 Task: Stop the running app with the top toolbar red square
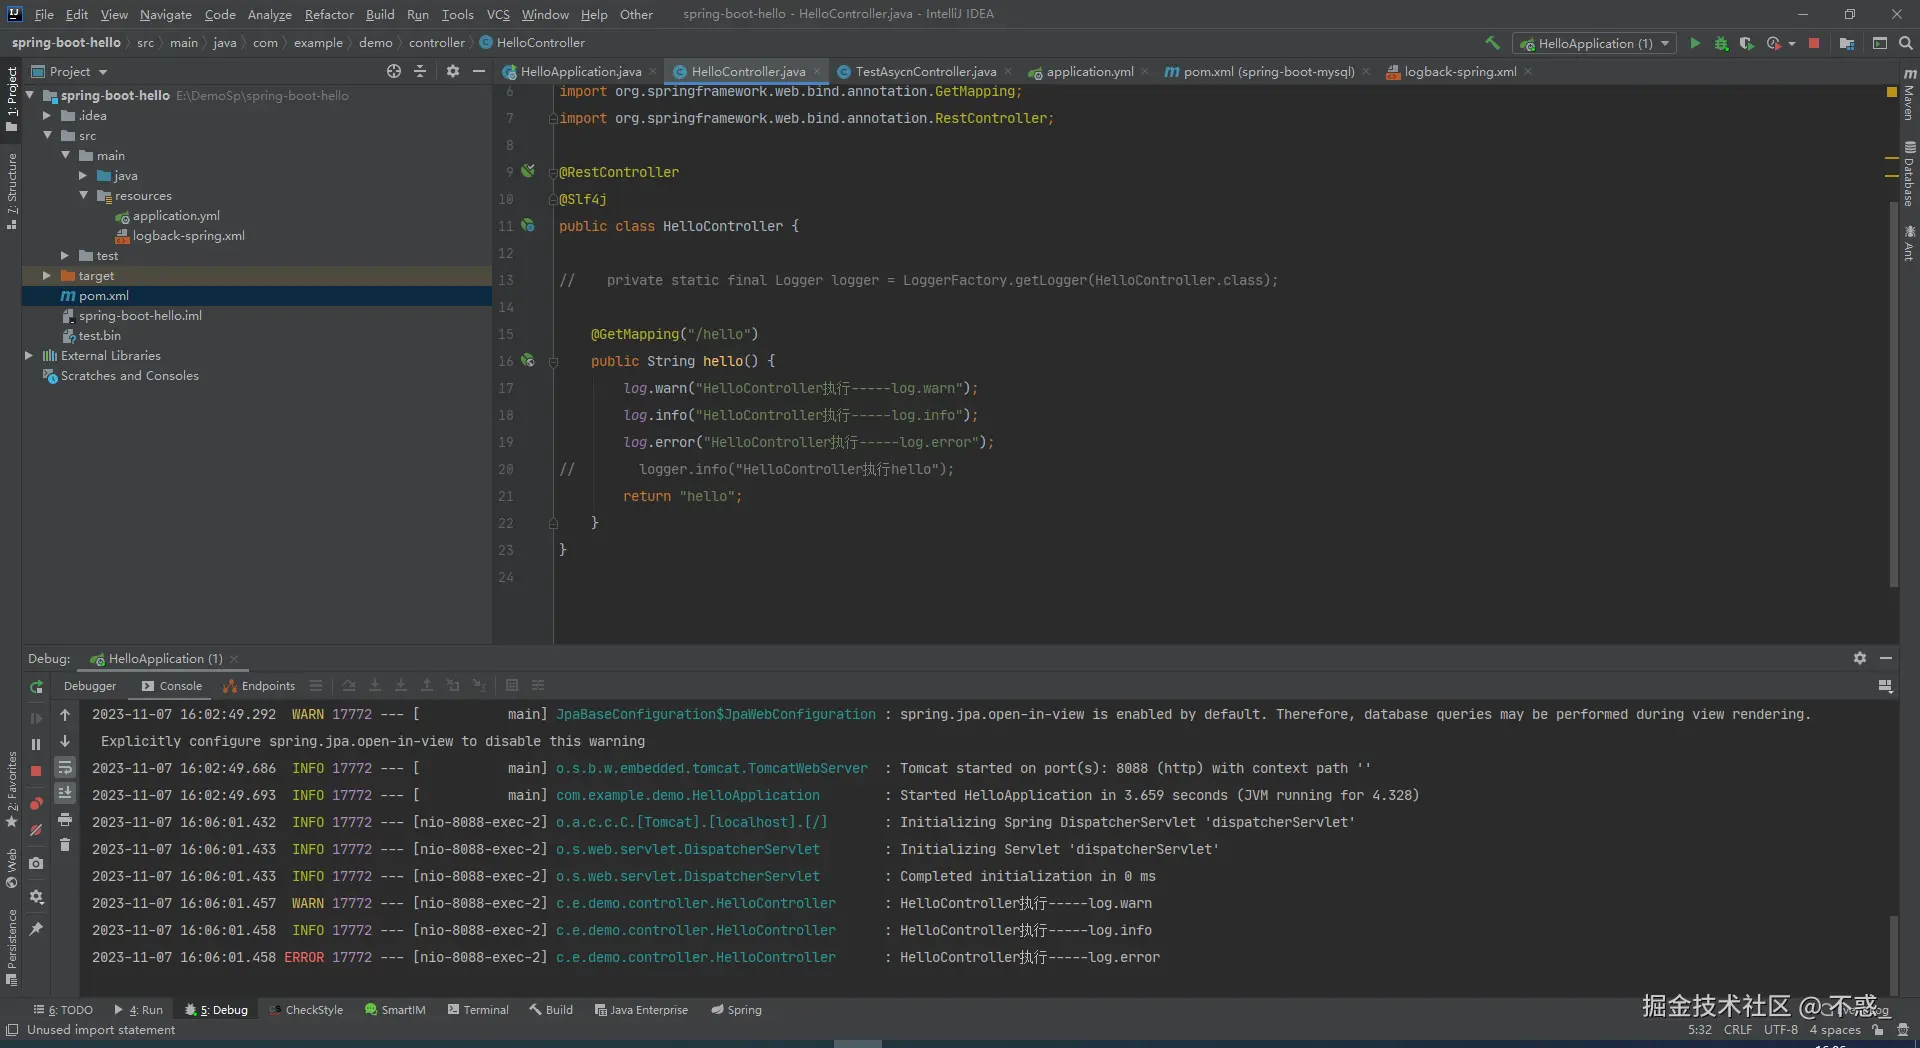tap(1814, 43)
